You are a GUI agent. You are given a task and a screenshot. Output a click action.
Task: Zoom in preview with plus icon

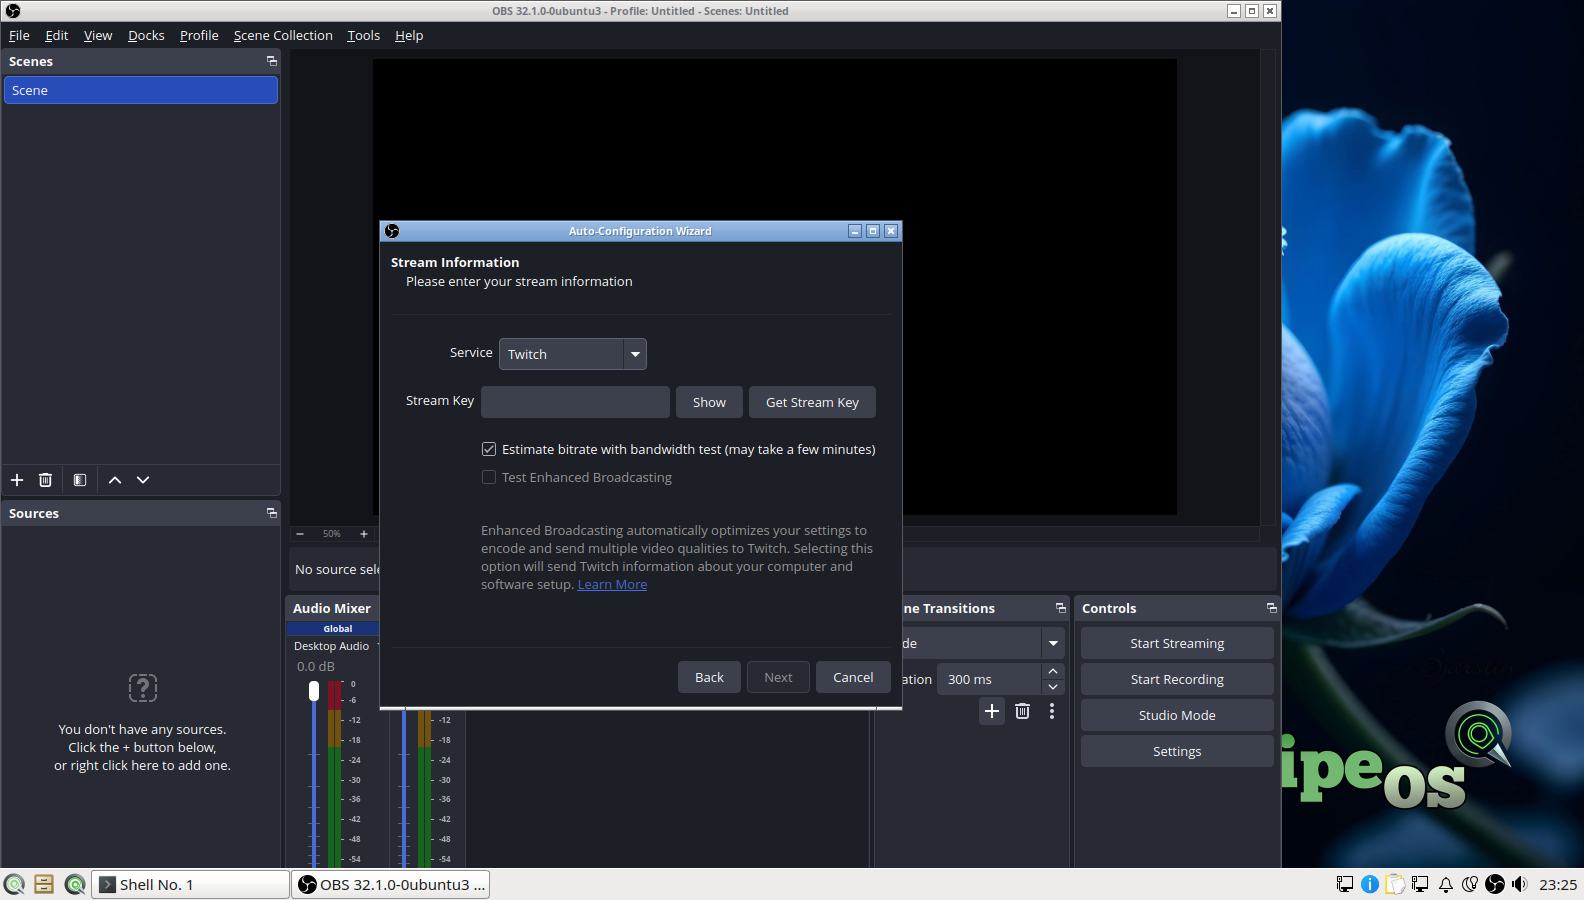click(x=364, y=534)
